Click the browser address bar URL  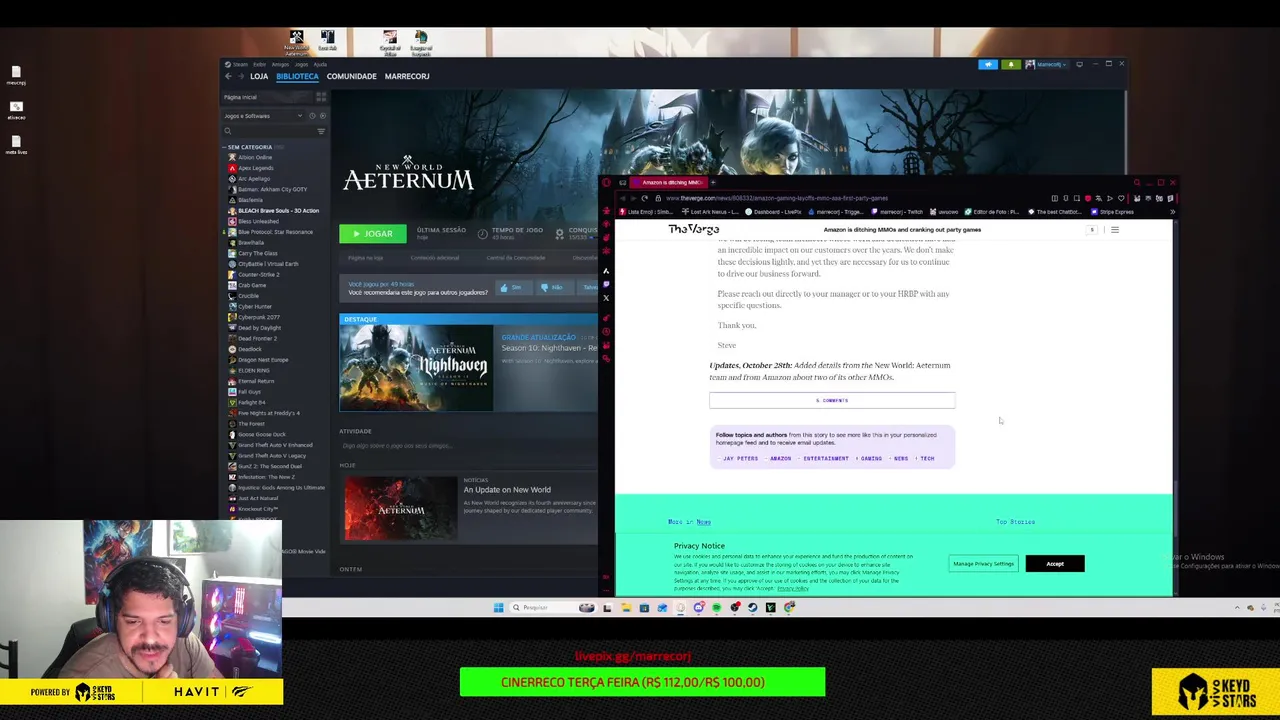(x=776, y=198)
